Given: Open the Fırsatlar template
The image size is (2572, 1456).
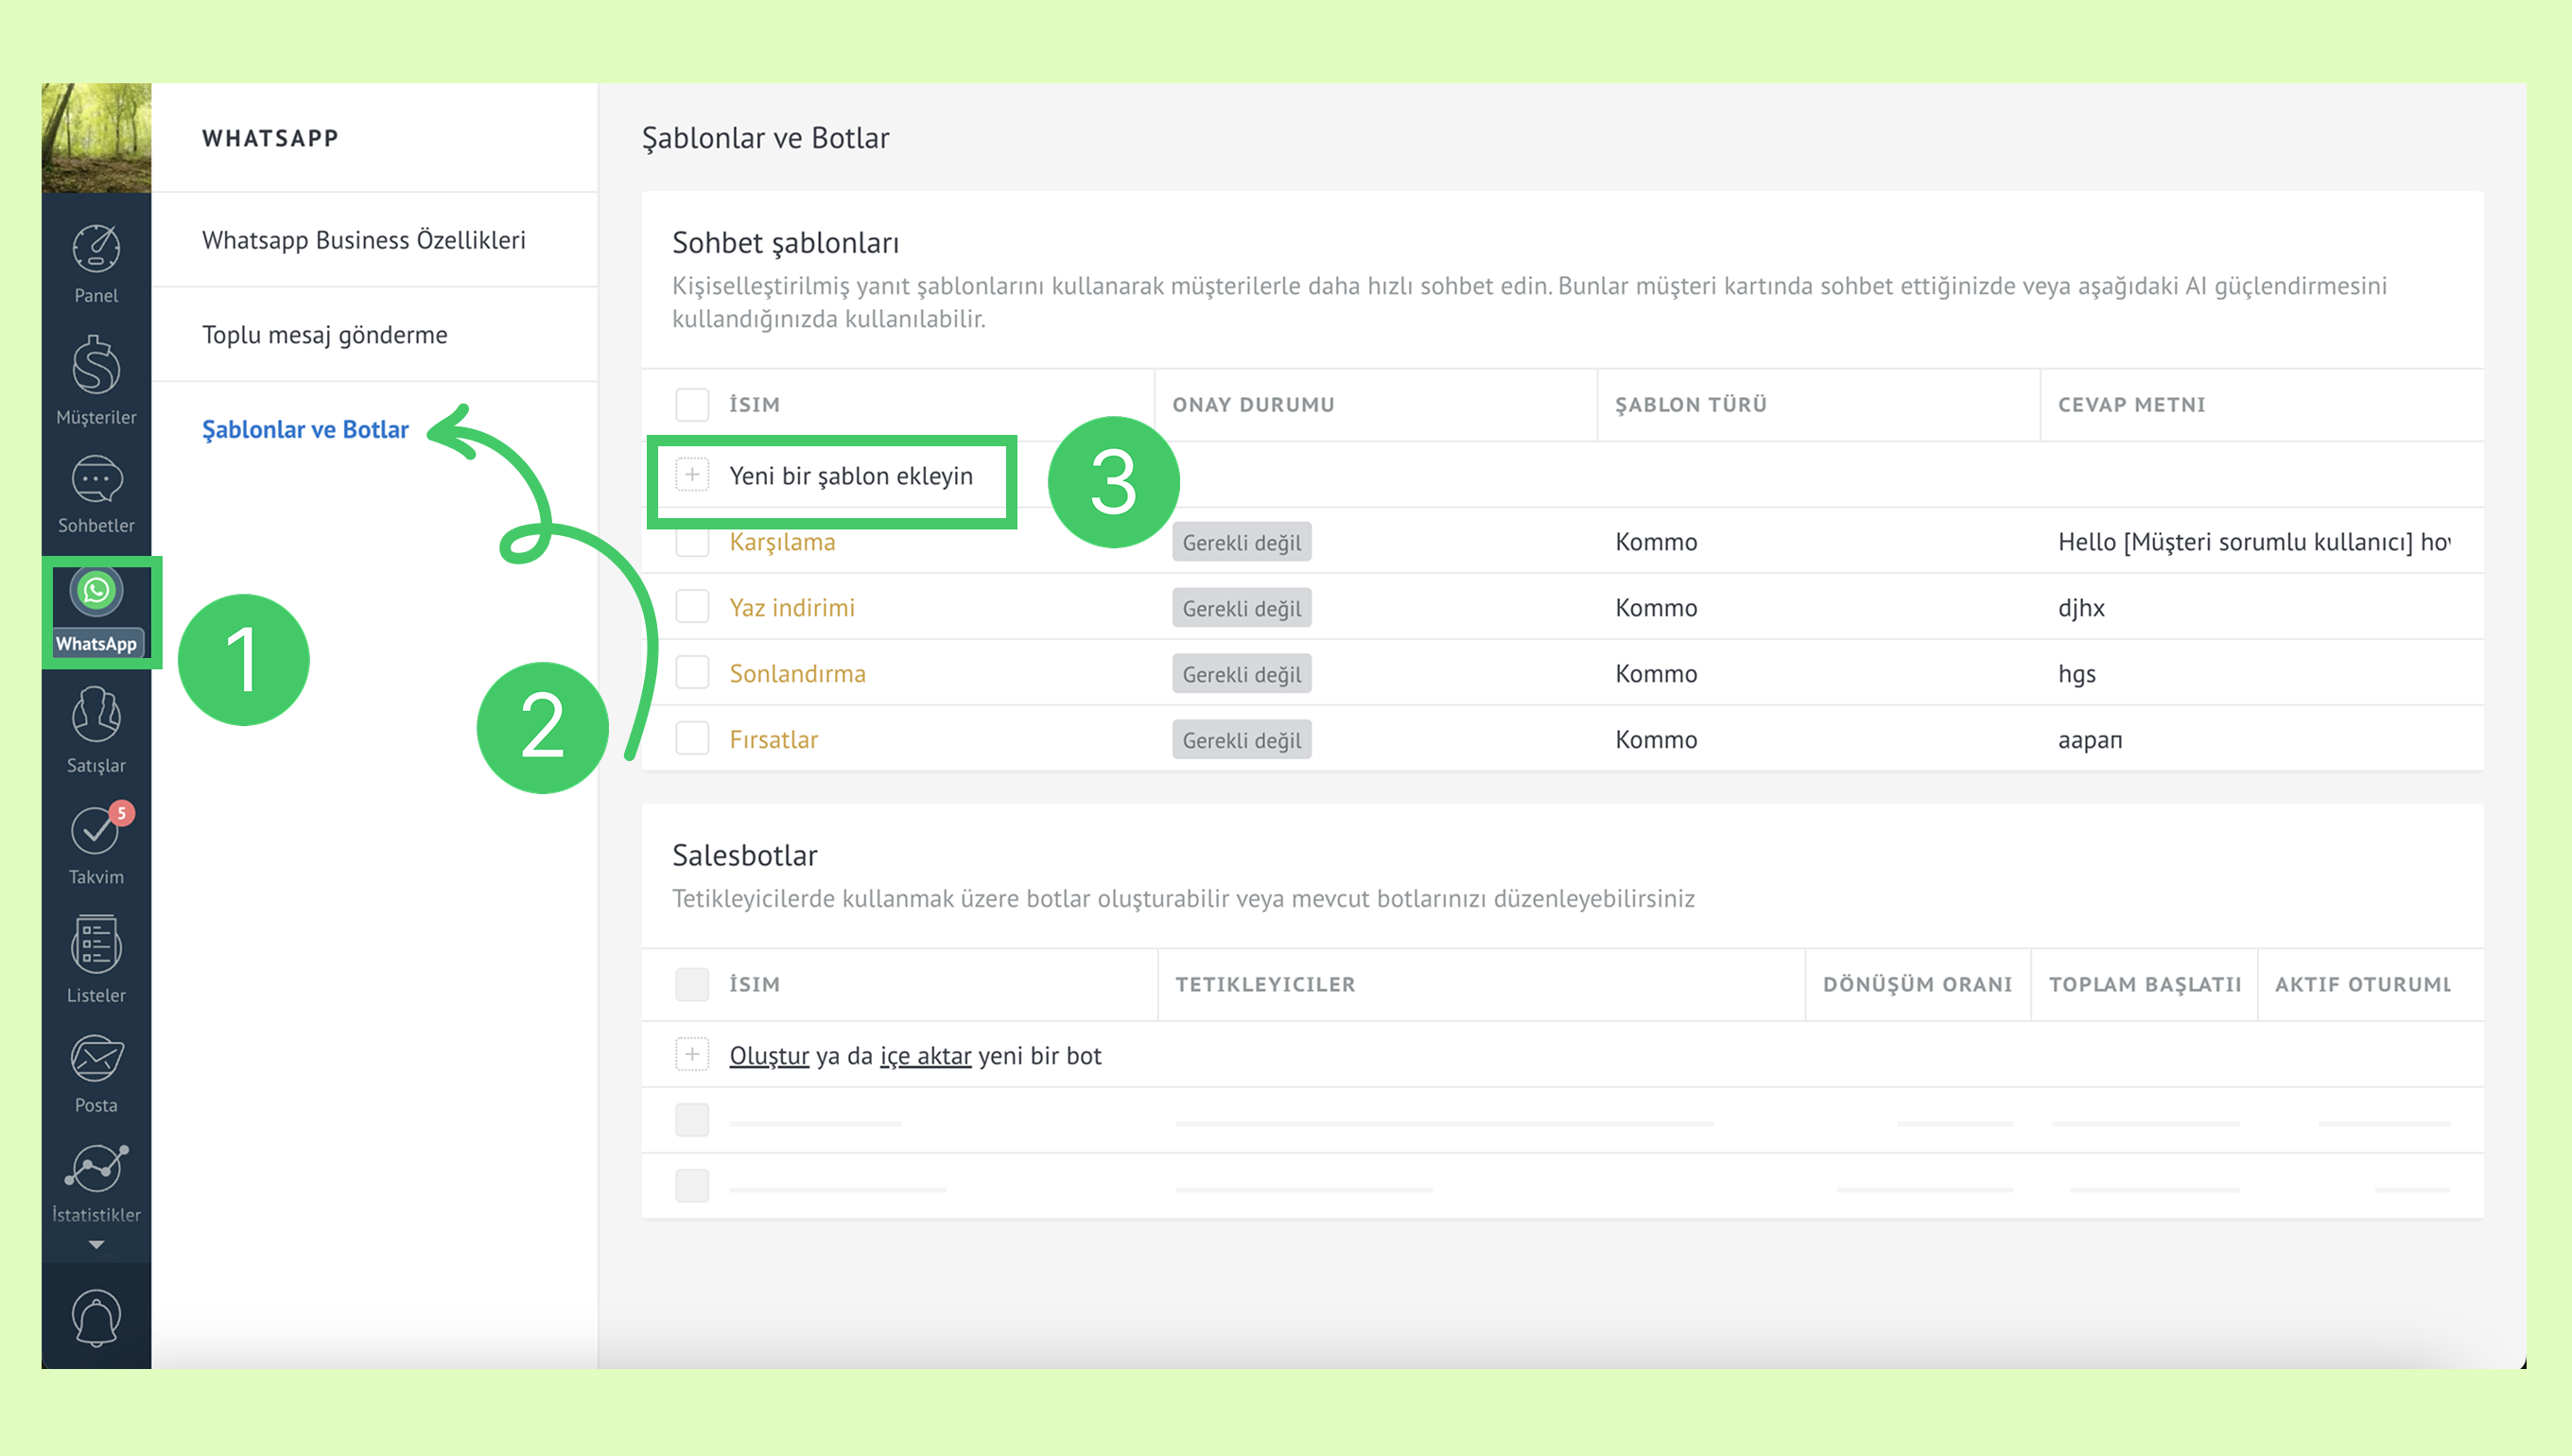Looking at the screenshot, I should (774, 740).
